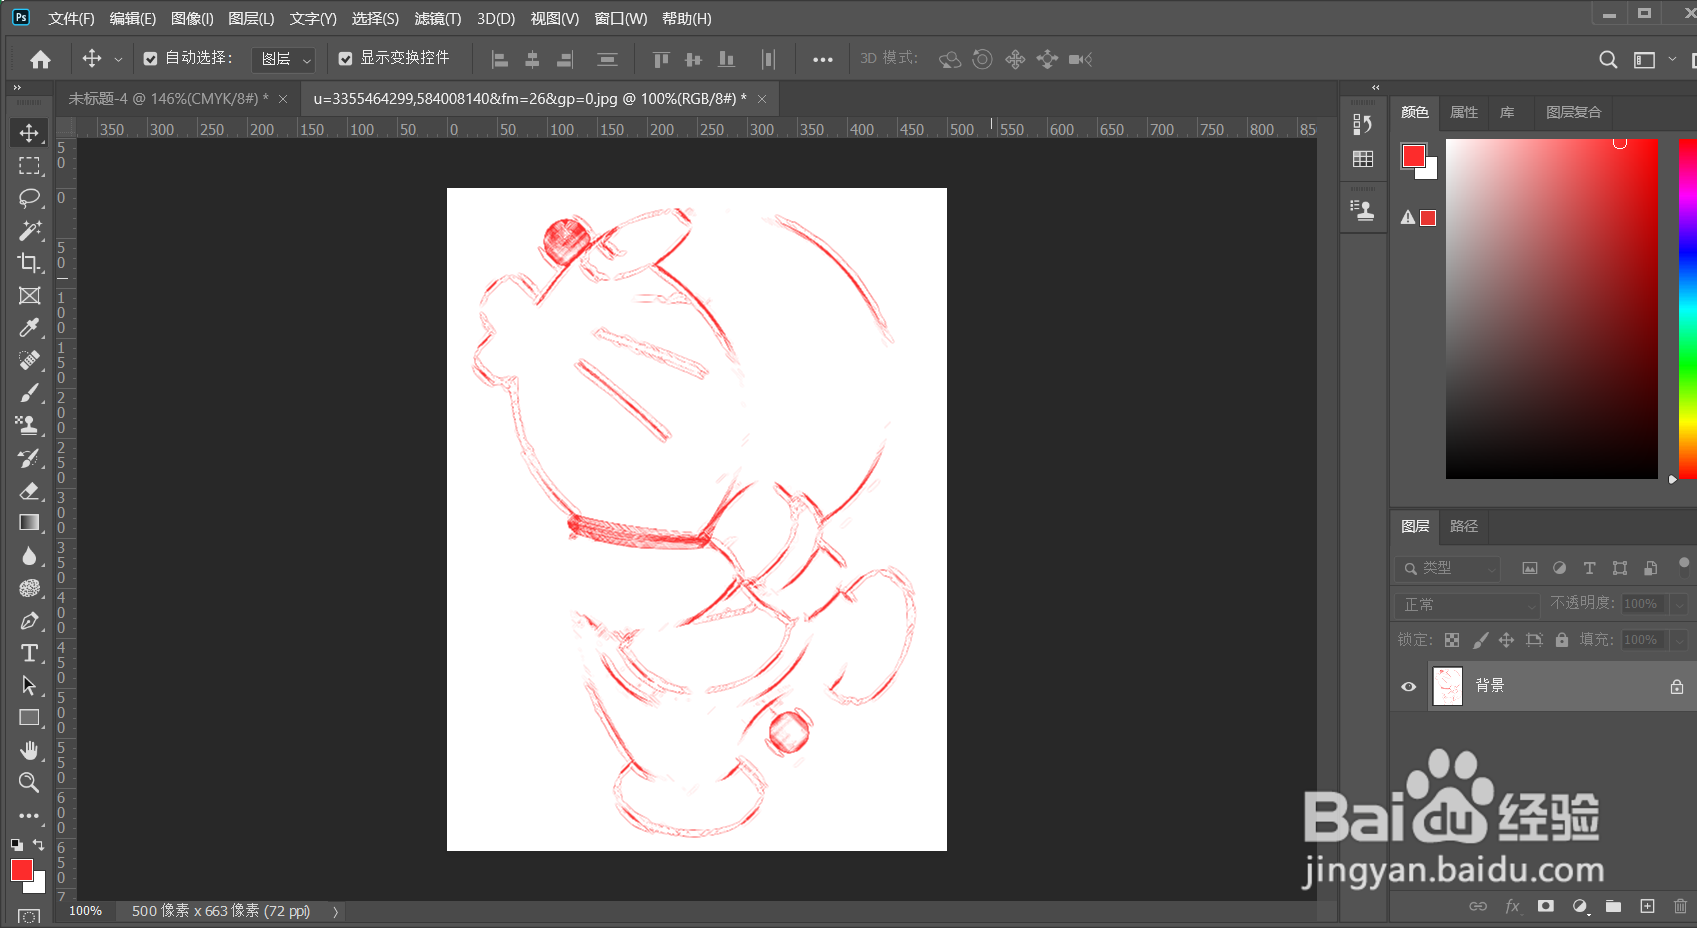Expand the status bar info arrow

click(x=336, y=912)
